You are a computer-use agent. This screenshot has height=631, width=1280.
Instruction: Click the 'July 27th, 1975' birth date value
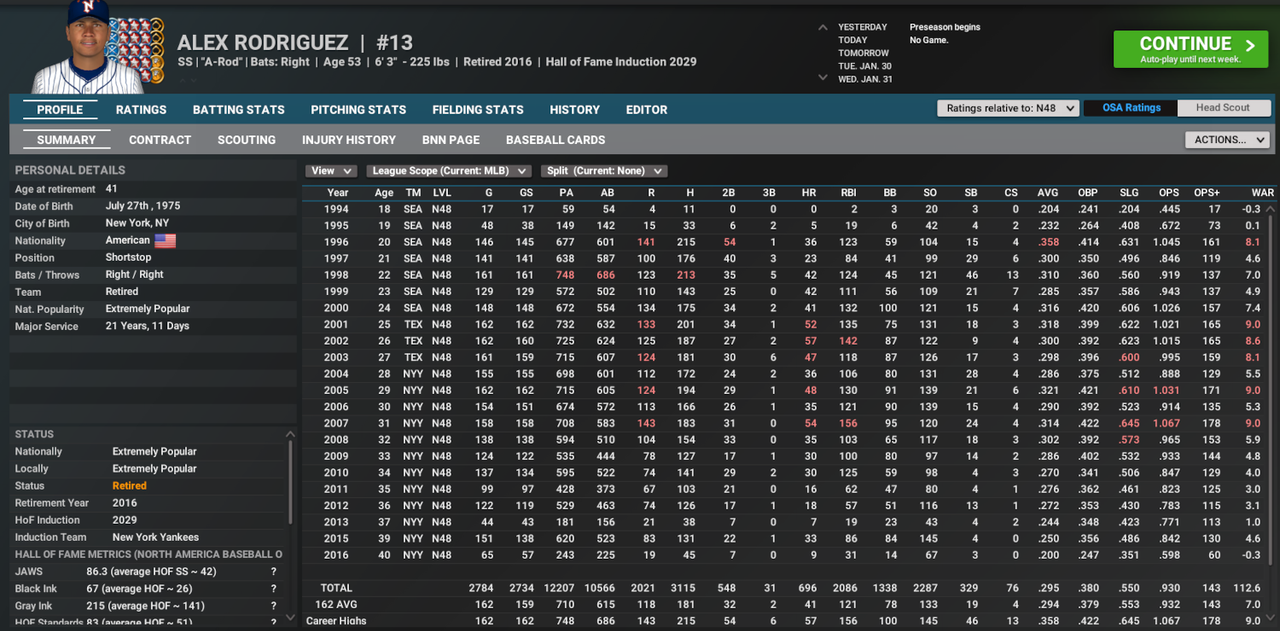pyautogui.click(x=143, y=206)
